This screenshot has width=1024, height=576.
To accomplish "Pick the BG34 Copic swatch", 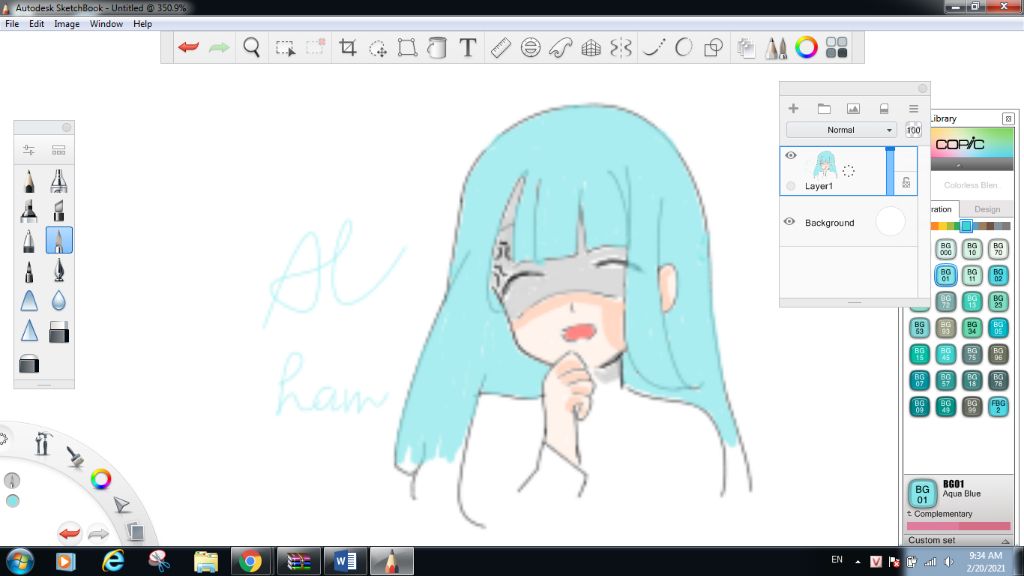I will (972, 327).
